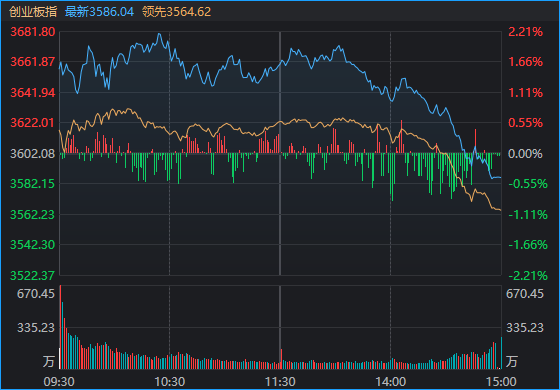Click the 3582.15 price axis label
This screenshot has width=560, height=390.
[33, 184]
